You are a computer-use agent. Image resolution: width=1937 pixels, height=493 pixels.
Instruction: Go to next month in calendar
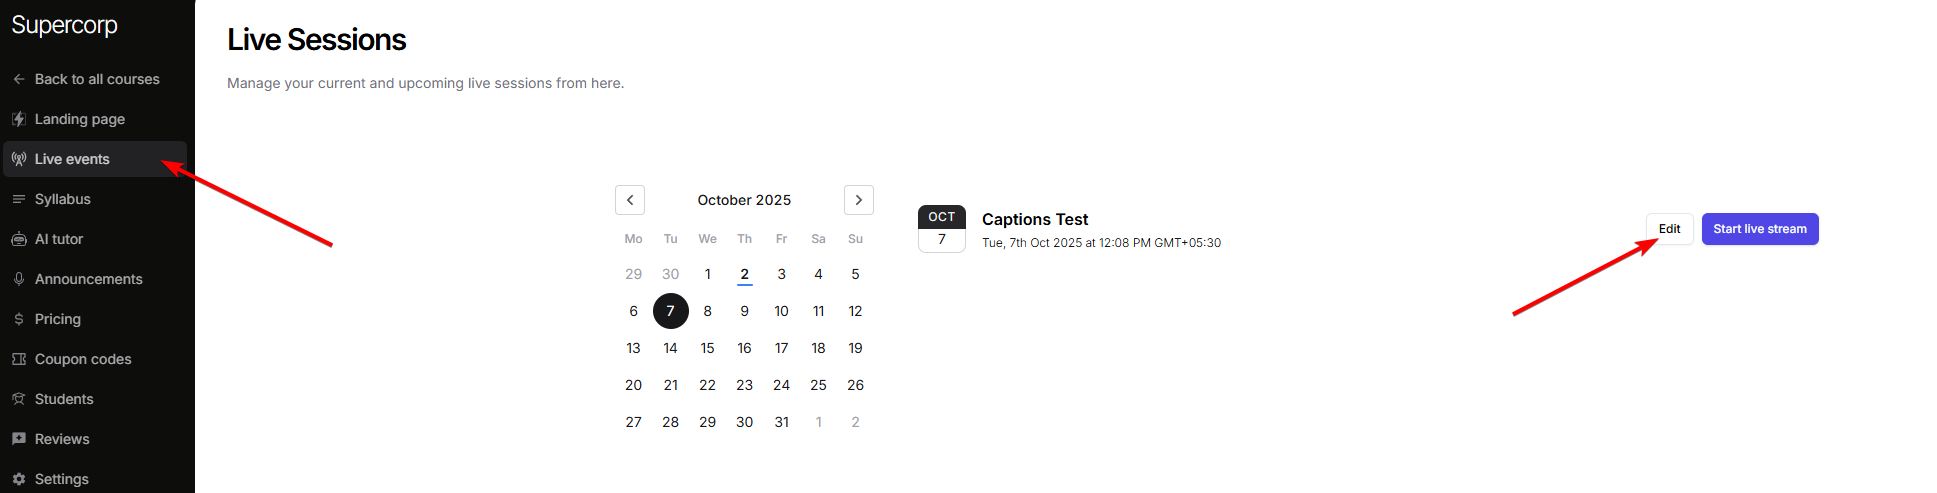point(858,200)
